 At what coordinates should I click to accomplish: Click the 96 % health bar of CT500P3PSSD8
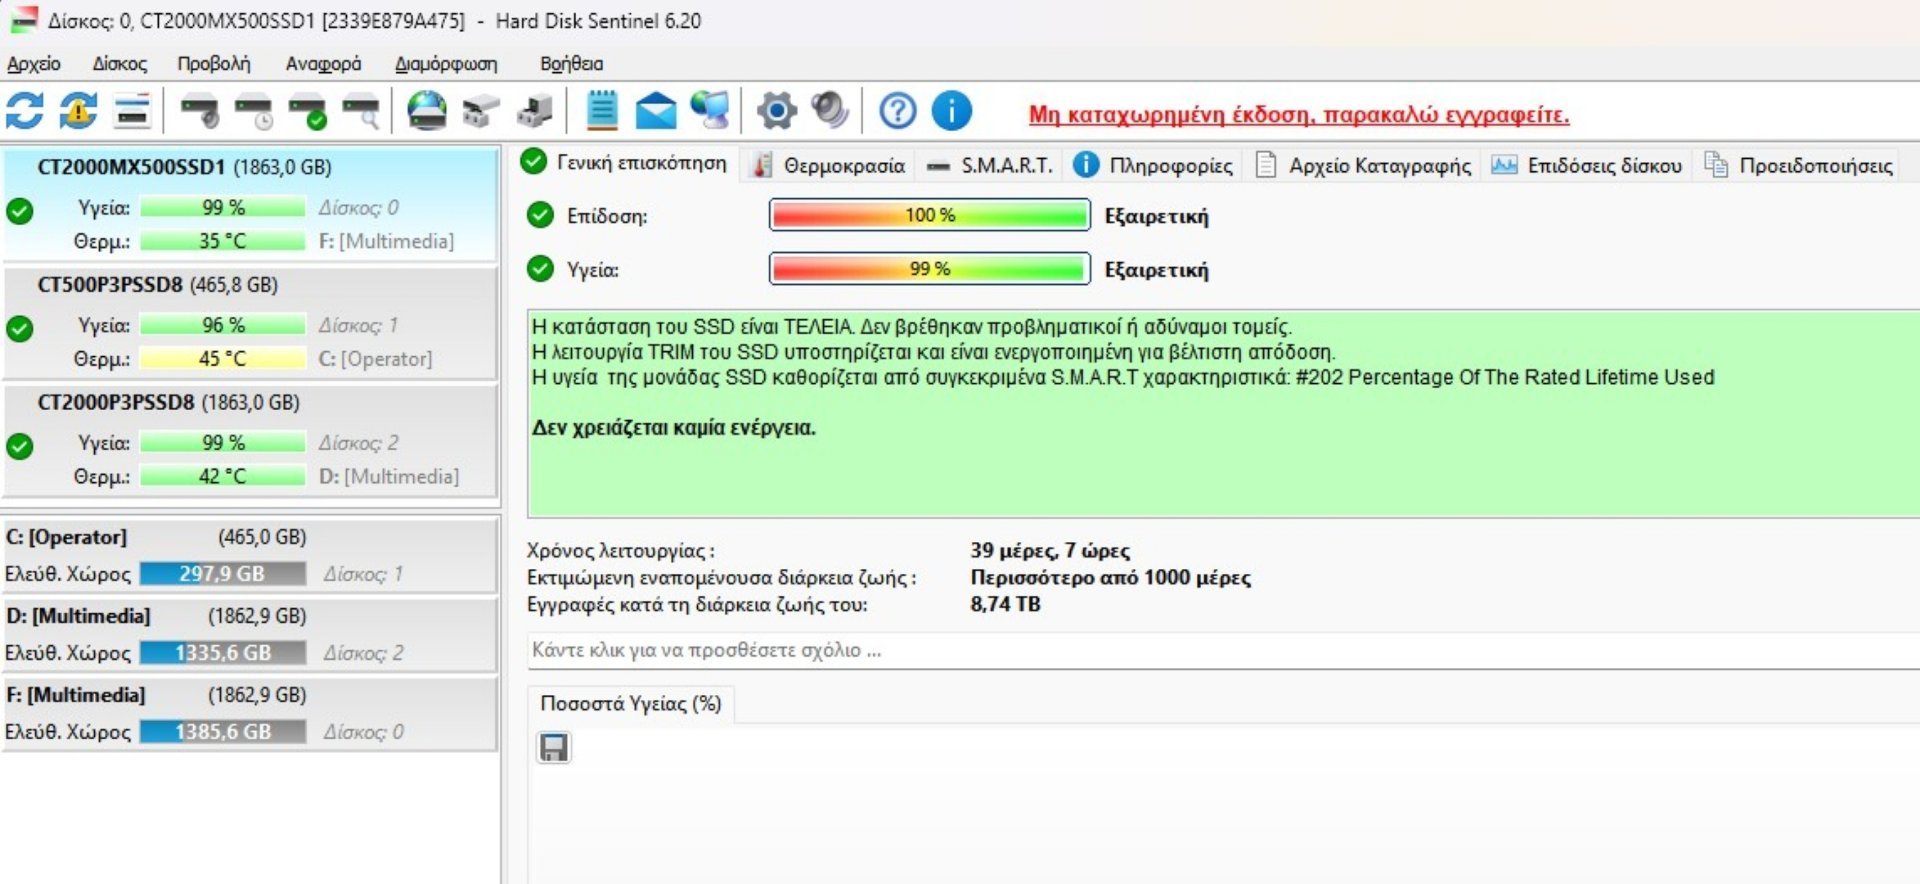[x=222, y=325]
